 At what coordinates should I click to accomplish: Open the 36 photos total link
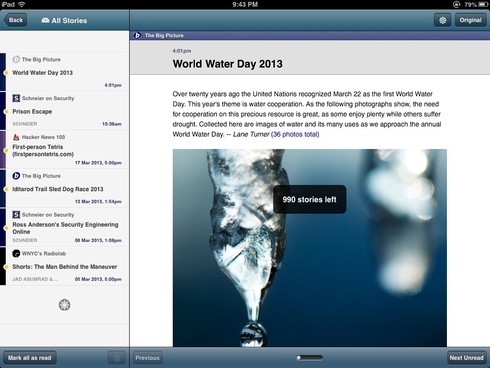(295, 134)
